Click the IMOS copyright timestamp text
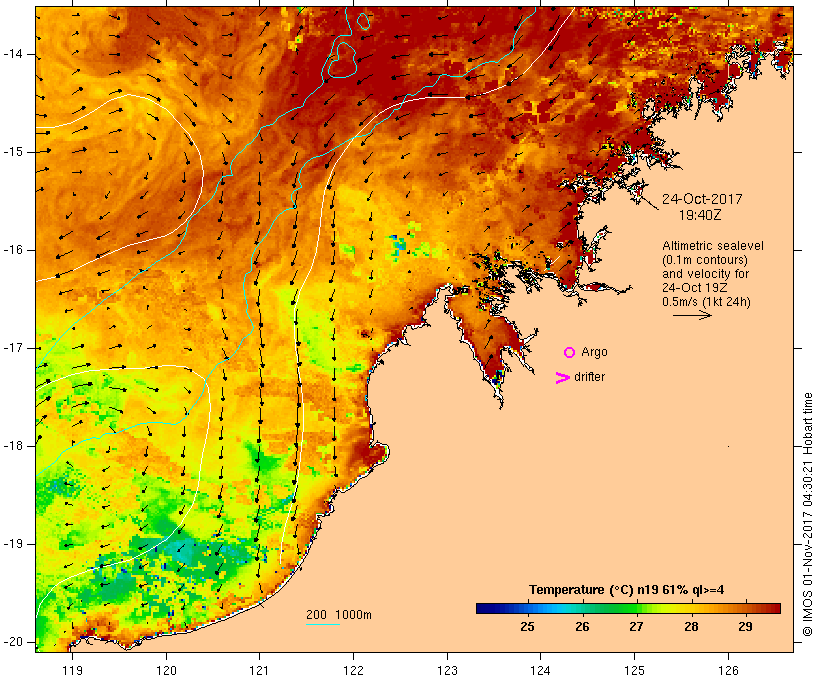This screenshot has height=680, width=820. (807, 515)
